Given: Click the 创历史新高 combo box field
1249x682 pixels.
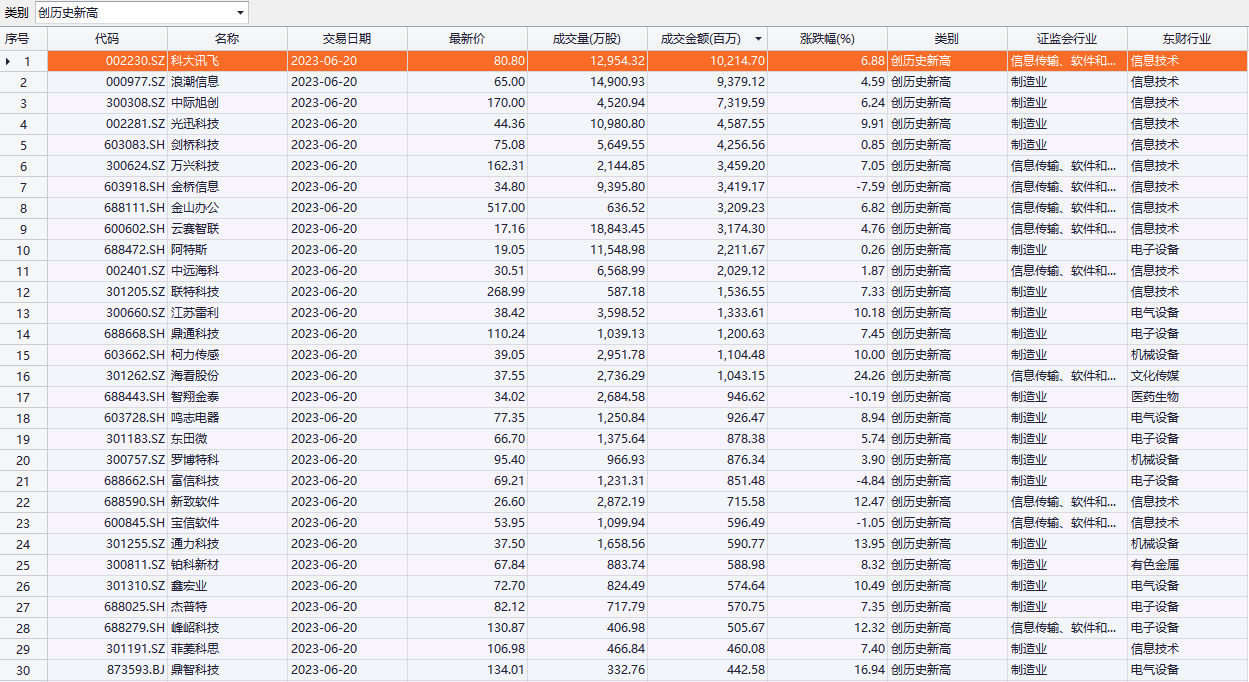Looking at the screenshot, I should 133,13.
